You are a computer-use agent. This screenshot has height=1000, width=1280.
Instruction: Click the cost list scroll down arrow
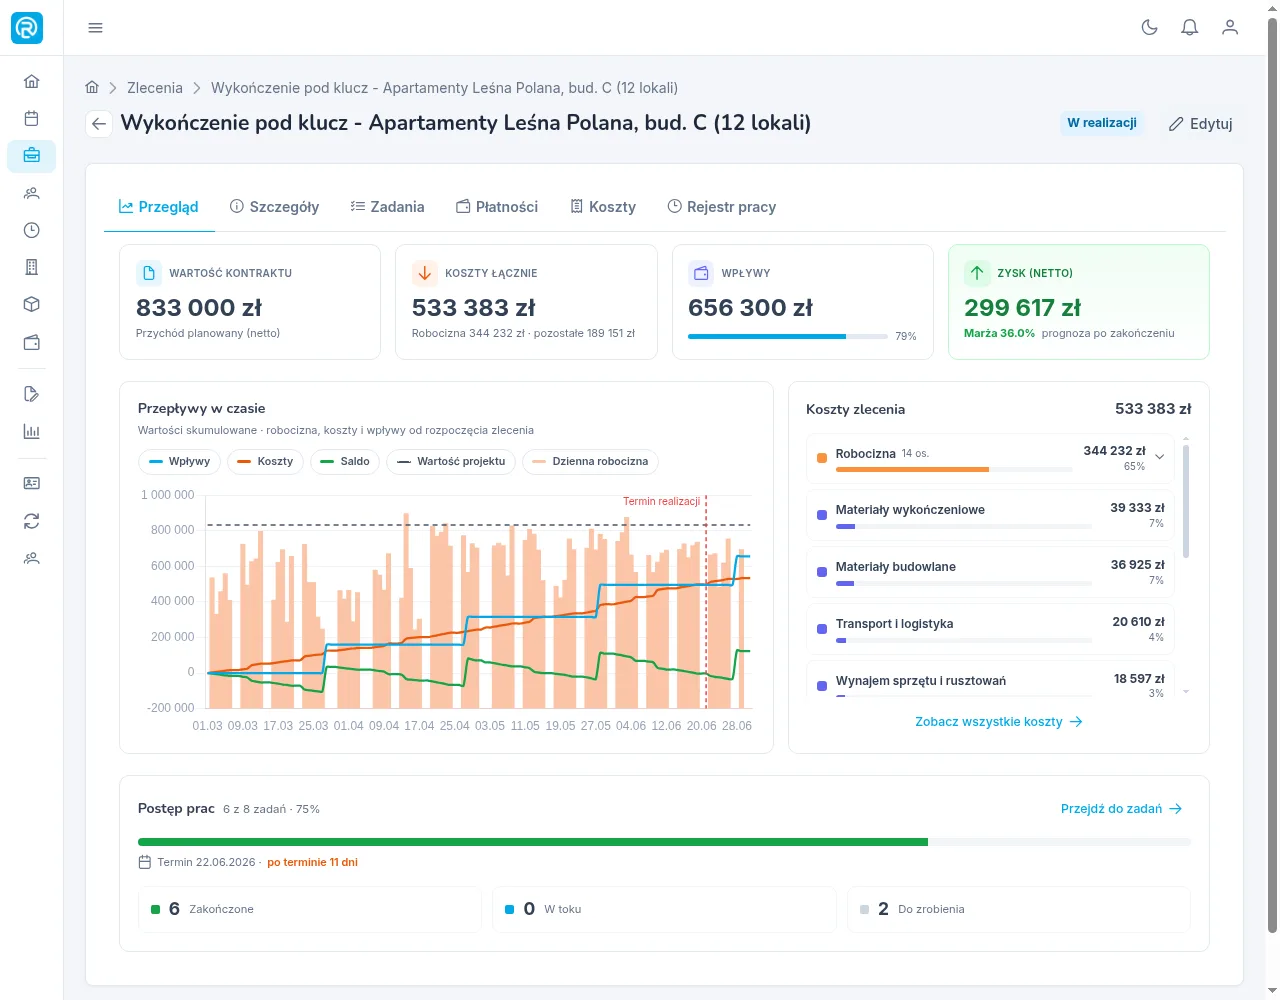[1186, 692]
